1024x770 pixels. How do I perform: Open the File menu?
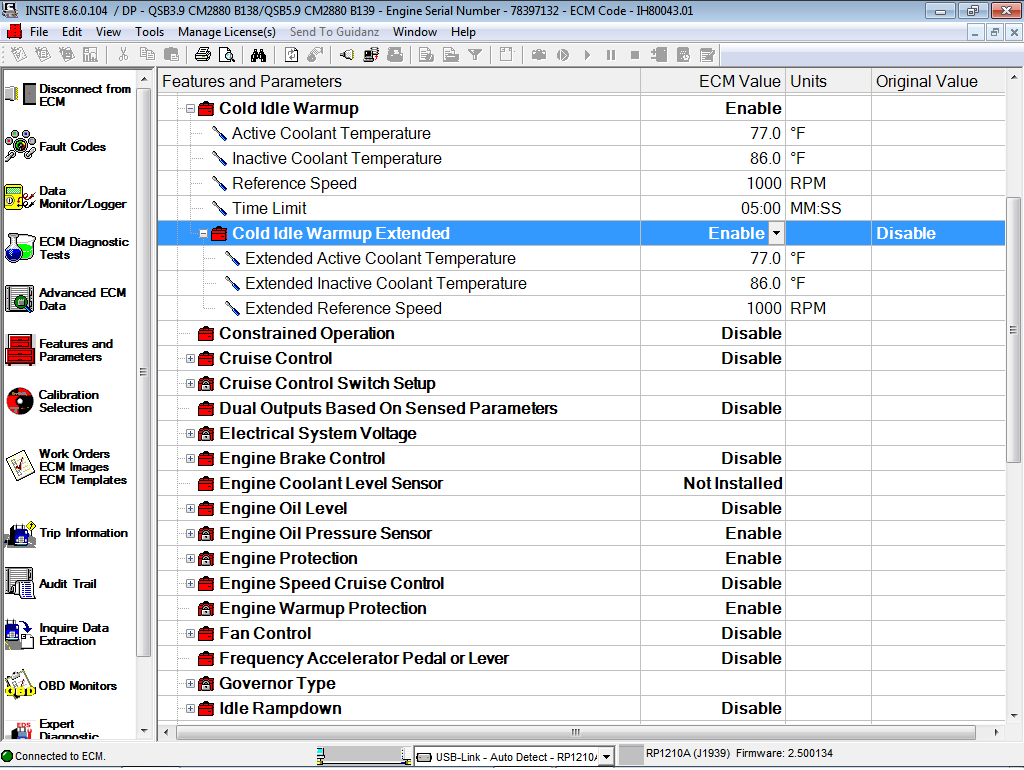coord(39,32)
